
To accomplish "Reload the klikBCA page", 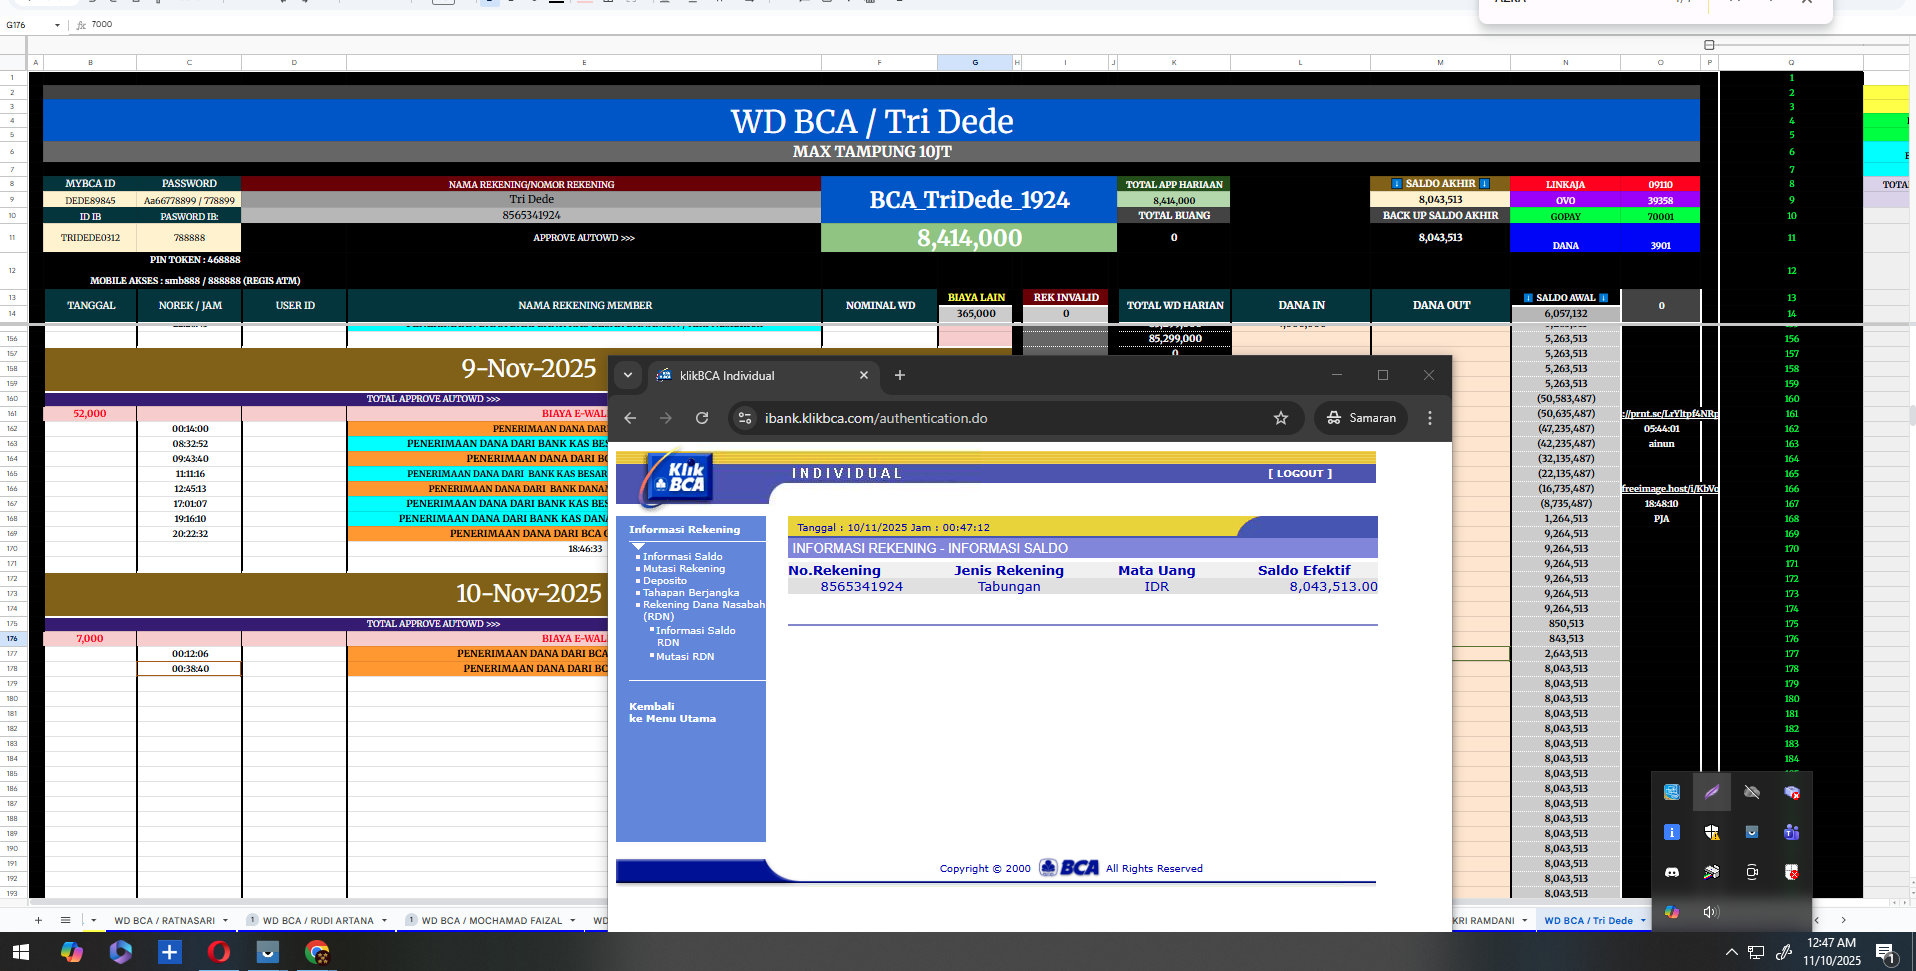I will pyautogui.click(x=702, y=418).
